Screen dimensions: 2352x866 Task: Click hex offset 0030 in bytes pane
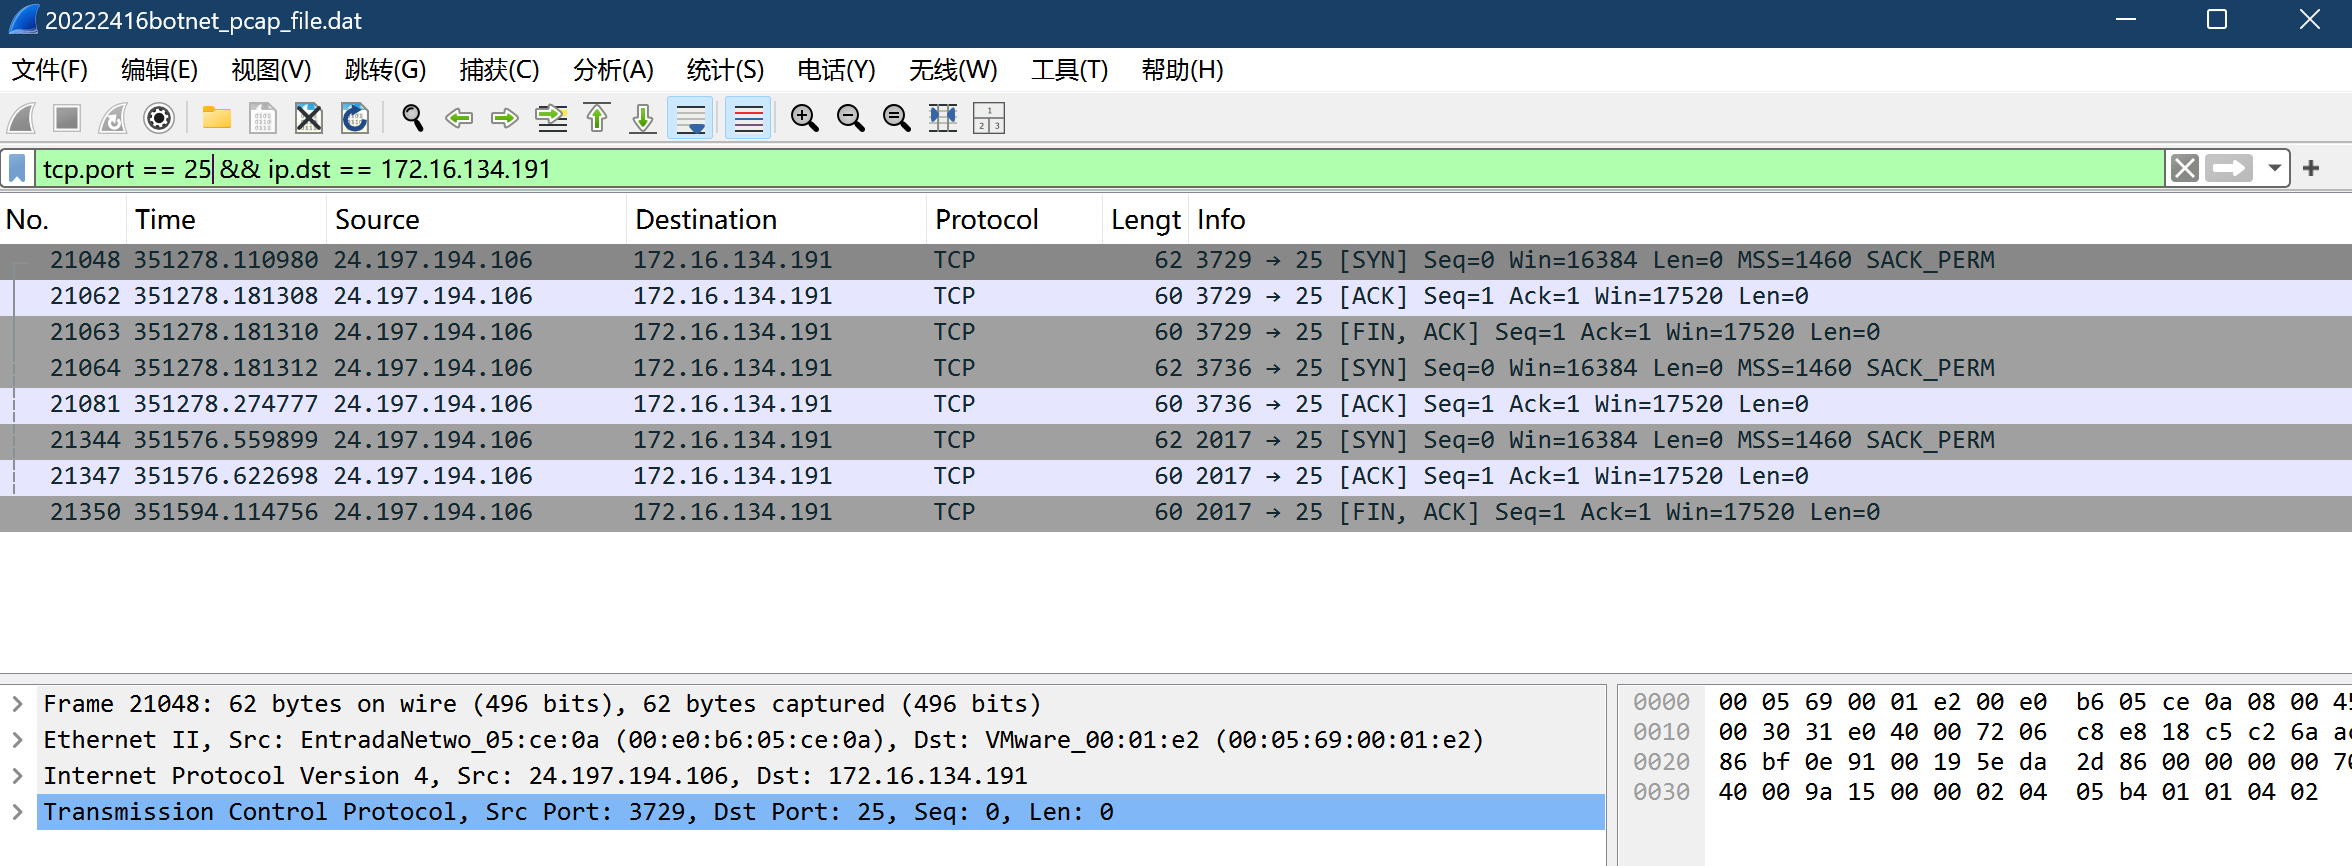point(1661,792)
